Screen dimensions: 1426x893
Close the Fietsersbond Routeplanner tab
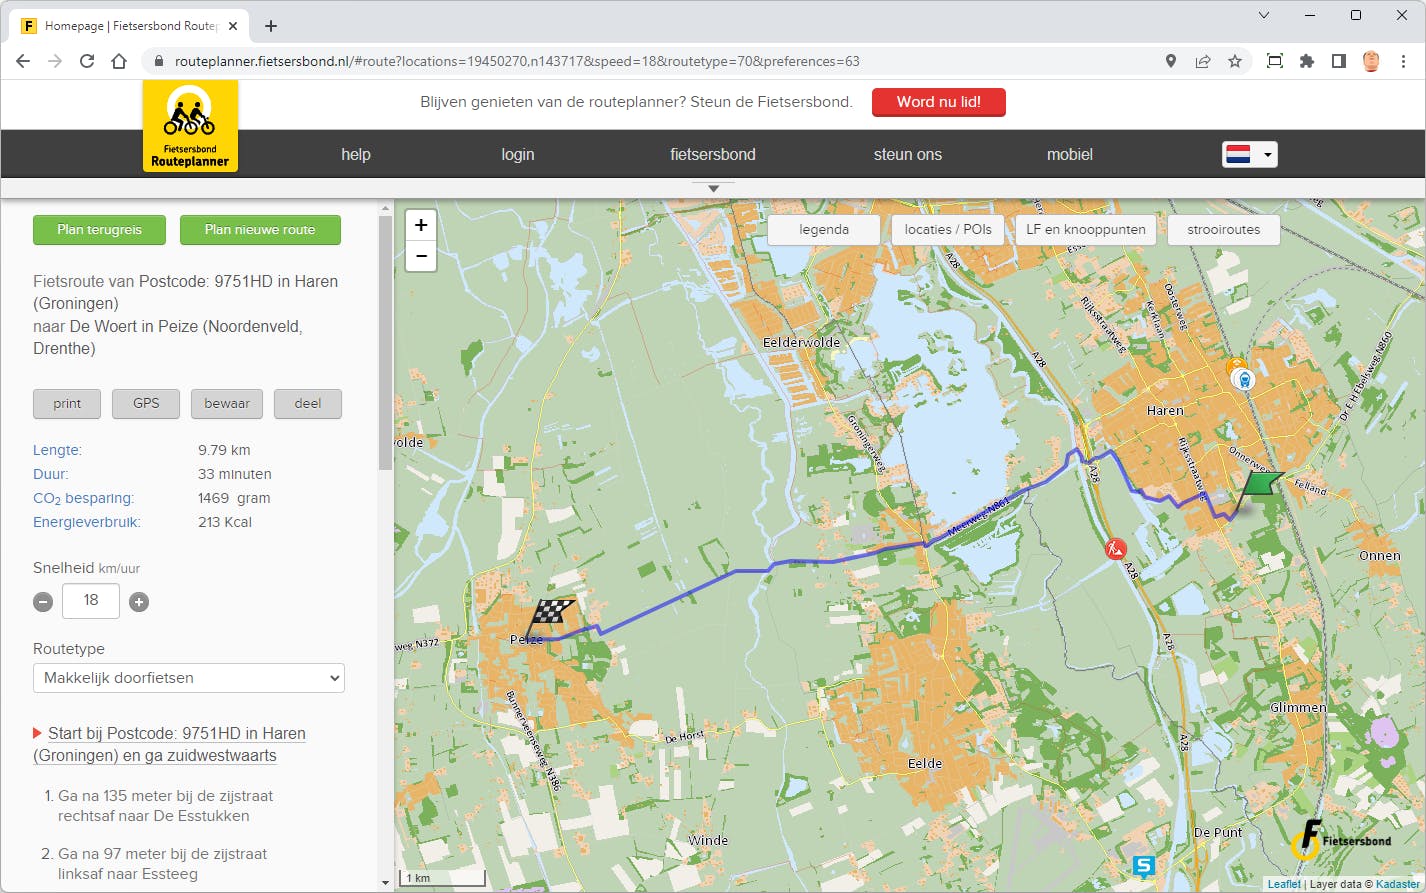click(x=234, y=26)
